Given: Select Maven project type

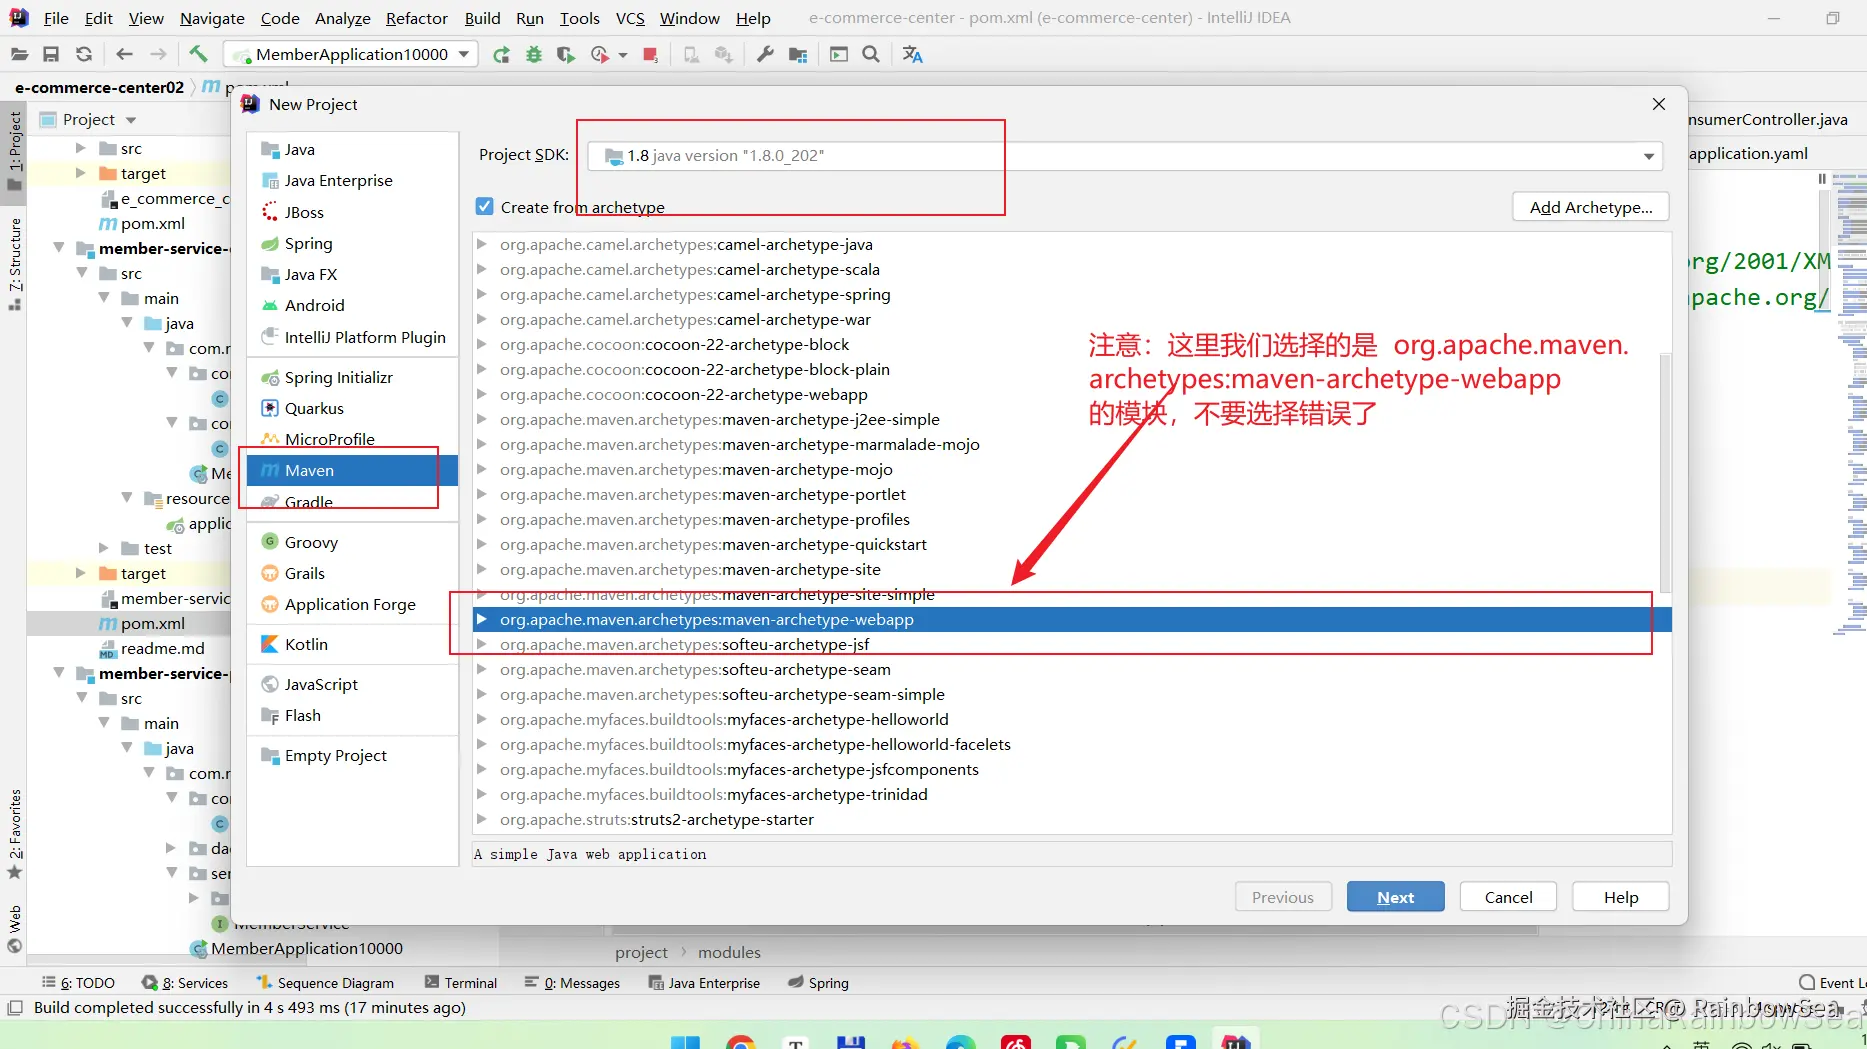Looking at the screenshot, I should tap(352, 470).
